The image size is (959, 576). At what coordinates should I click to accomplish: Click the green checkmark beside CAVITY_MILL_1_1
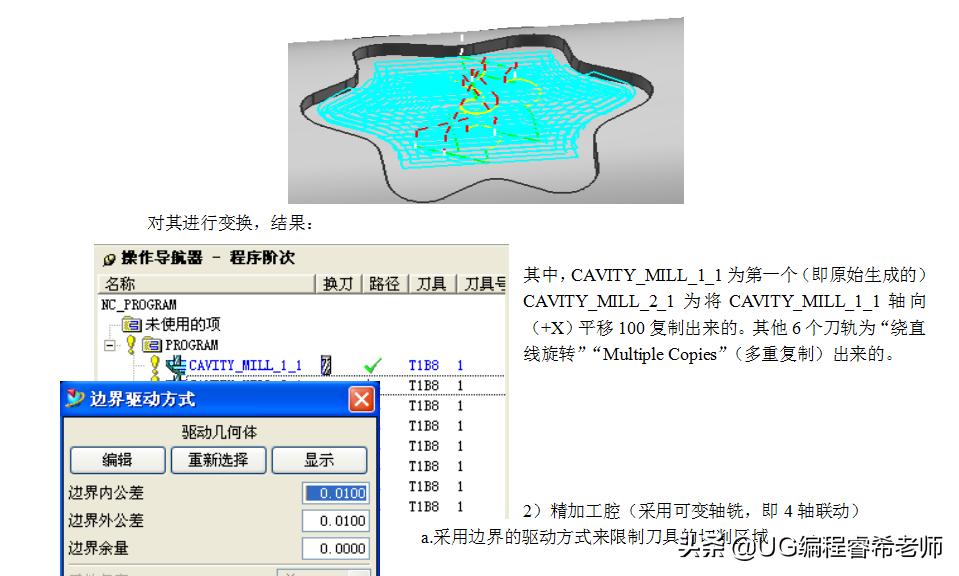[371, 365]
